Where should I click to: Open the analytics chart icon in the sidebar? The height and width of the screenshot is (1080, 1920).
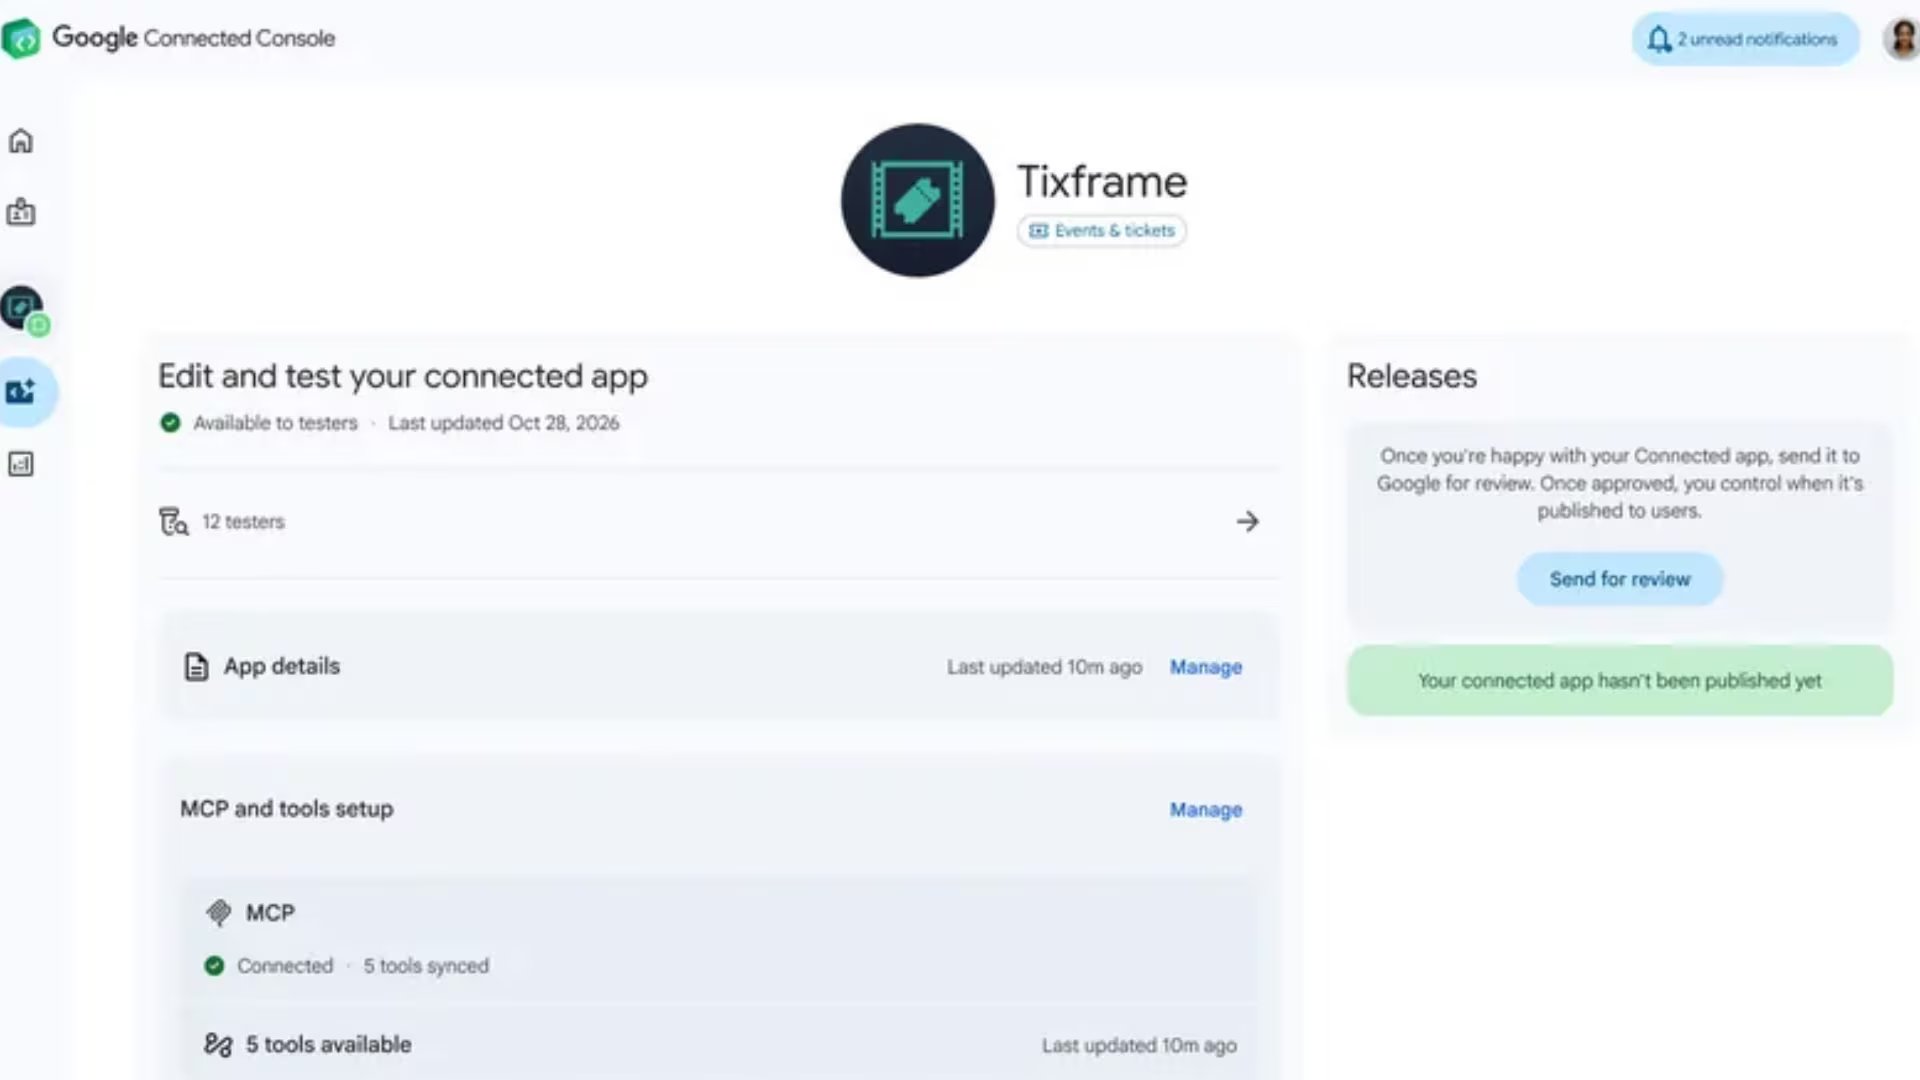(x=21, y=464)
